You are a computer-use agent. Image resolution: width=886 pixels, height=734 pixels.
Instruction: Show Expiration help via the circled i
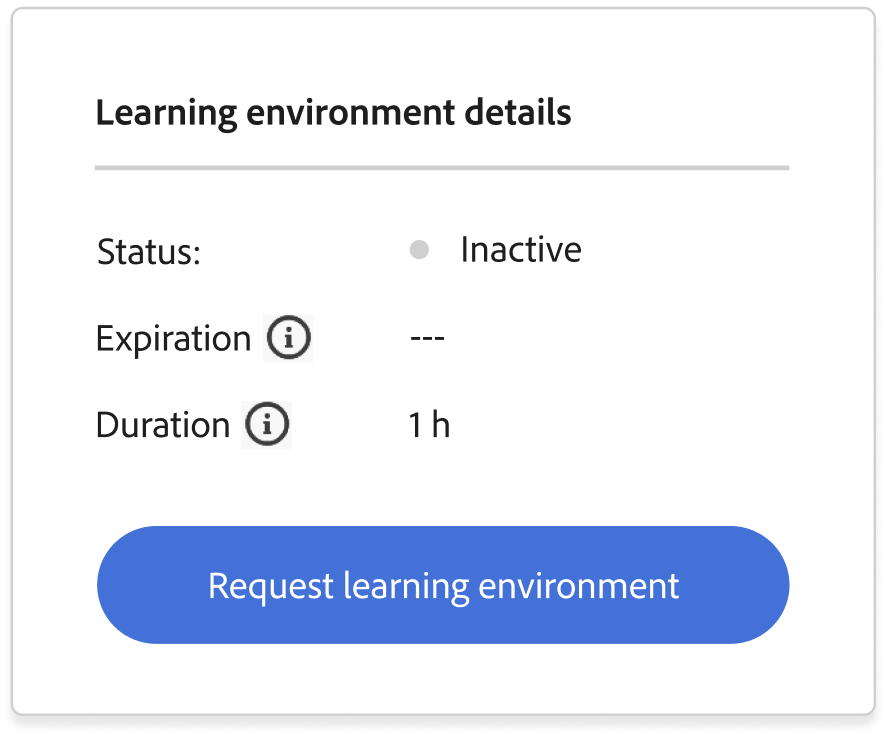click(288, 338)
